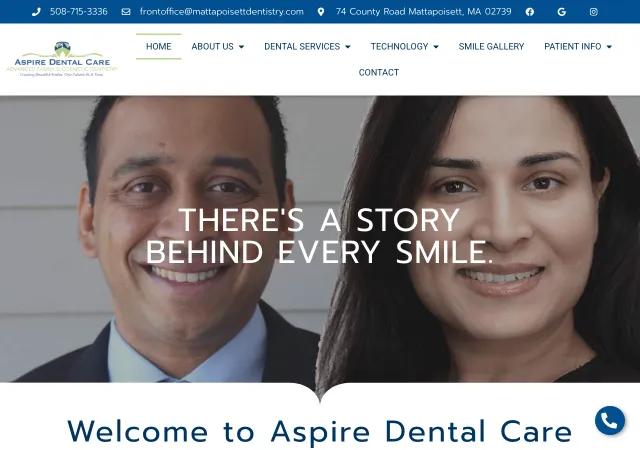Viewport: 640px width, 450px height.
Task: Click the hero photo of two dentists
Action: click(x=320, y=239)
